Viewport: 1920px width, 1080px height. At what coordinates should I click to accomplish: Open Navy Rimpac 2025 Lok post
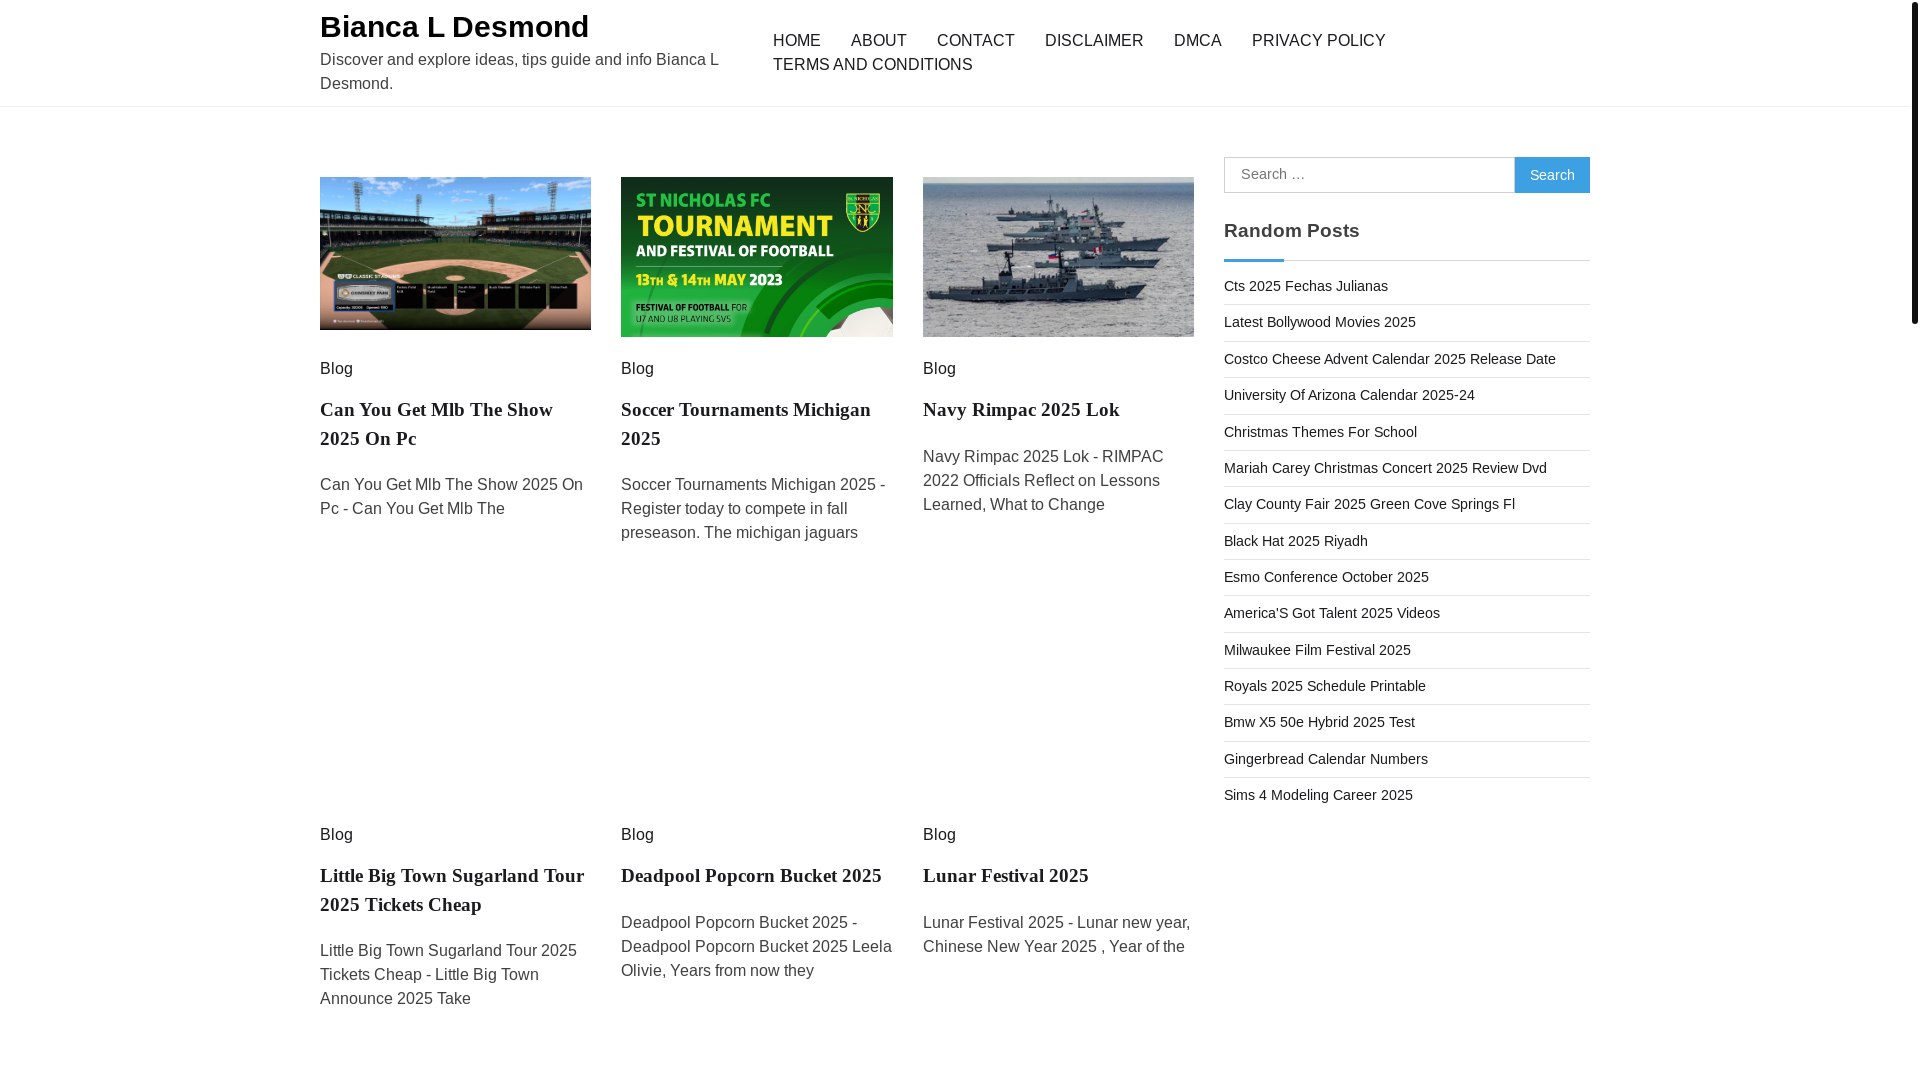[1021, 410]
